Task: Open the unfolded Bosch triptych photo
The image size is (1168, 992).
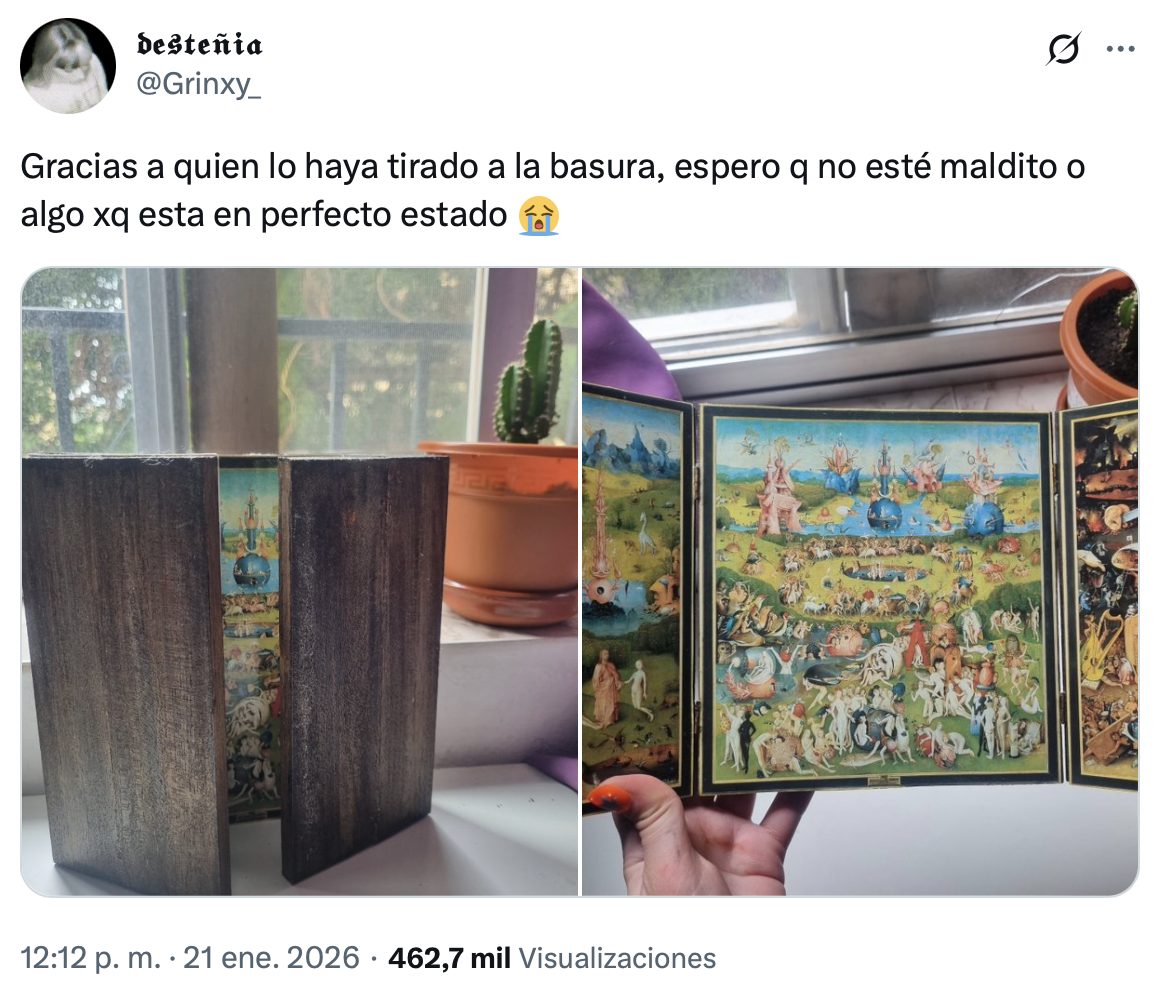Action: (860, 581)
